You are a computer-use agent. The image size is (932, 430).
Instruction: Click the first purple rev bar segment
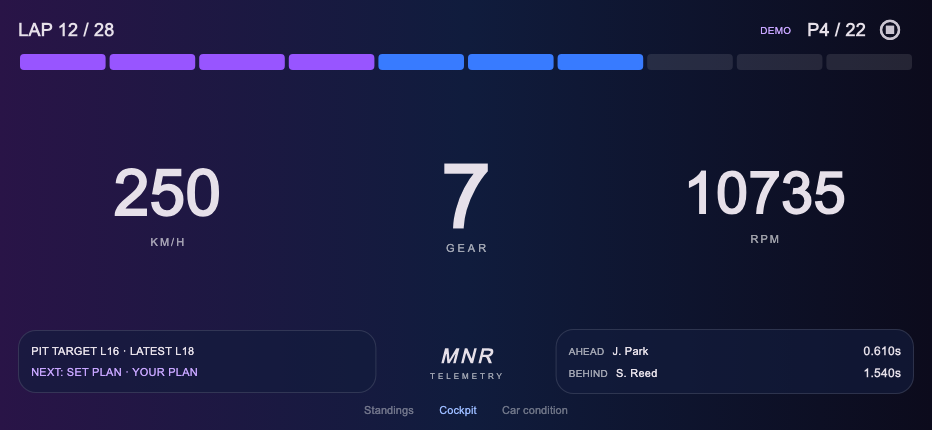click(62, 62)
